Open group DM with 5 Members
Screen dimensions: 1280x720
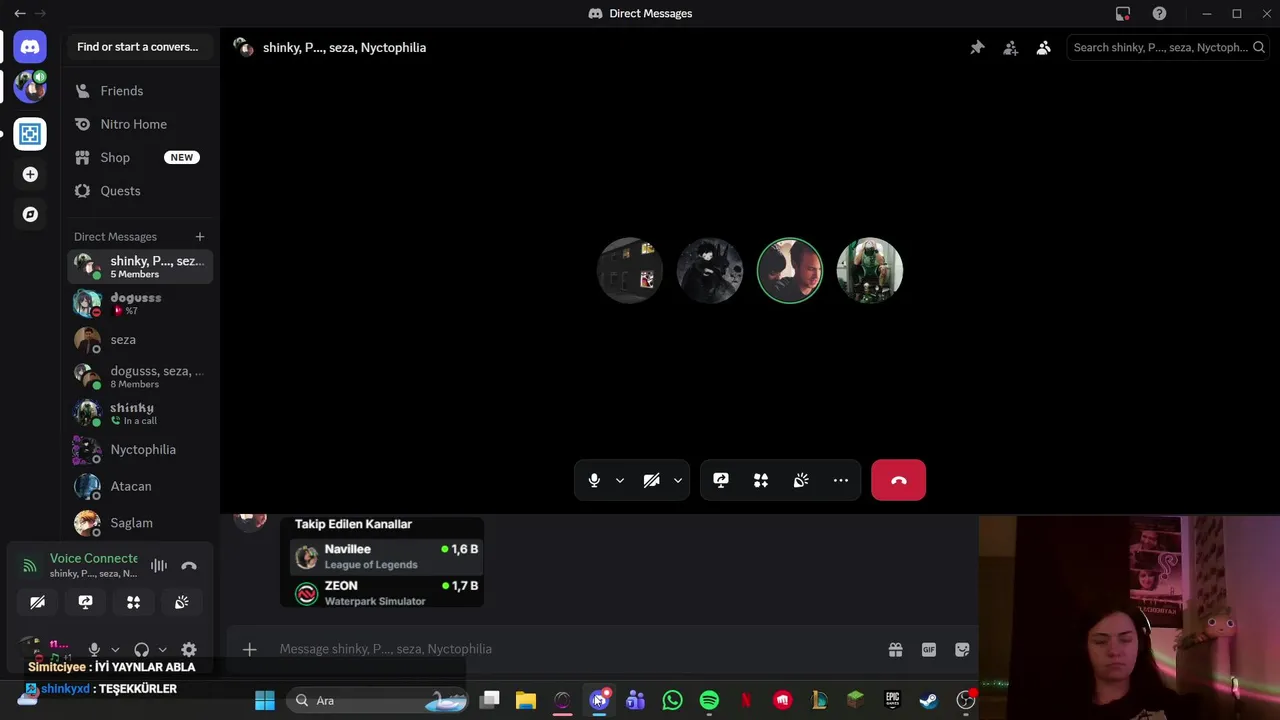coord(140,266)
